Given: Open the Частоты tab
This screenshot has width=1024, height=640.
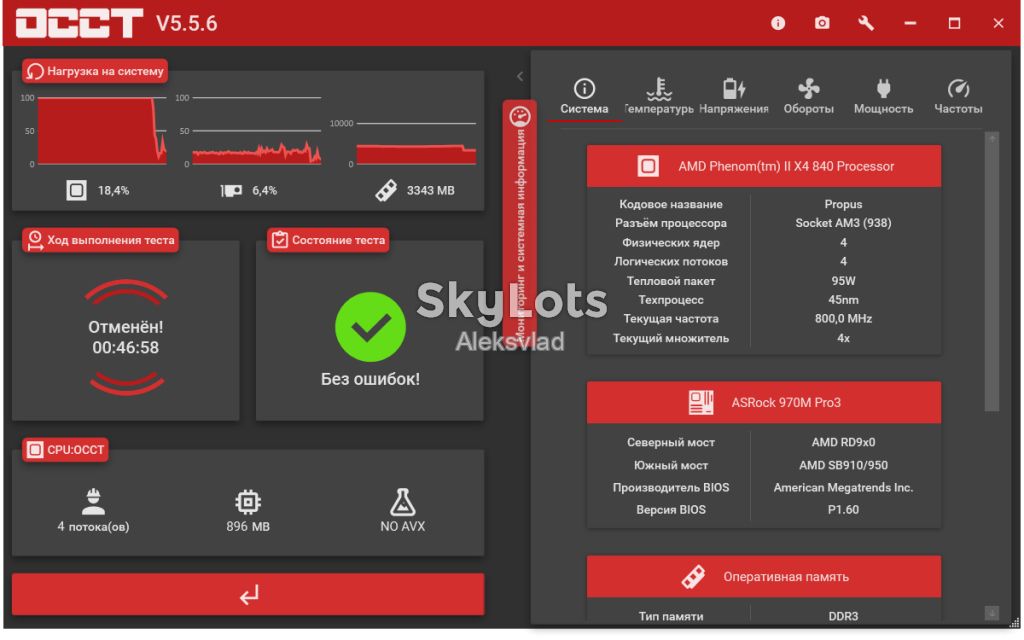Looking at the screenshot, I should [958, 96].
